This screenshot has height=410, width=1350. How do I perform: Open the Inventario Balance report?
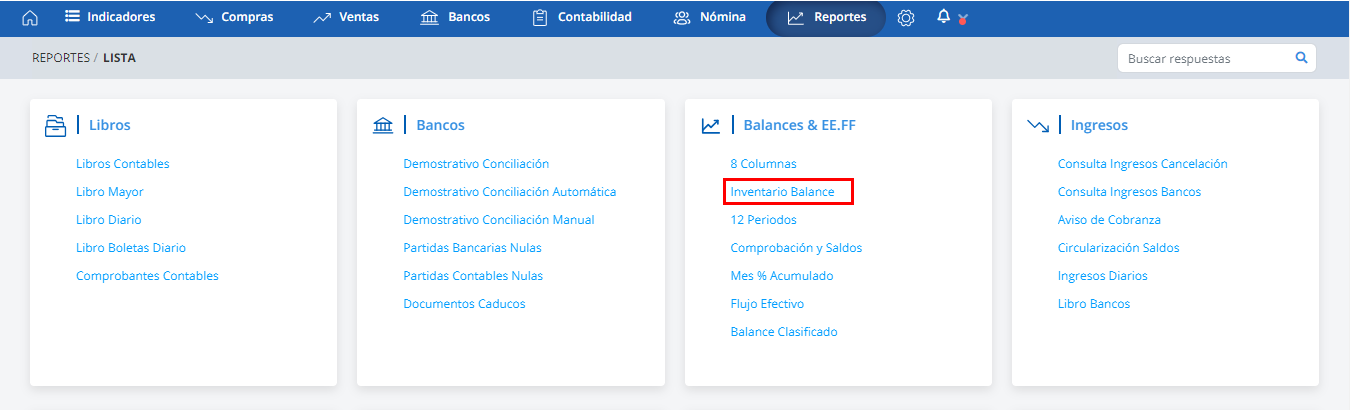(x=788, y=192)
